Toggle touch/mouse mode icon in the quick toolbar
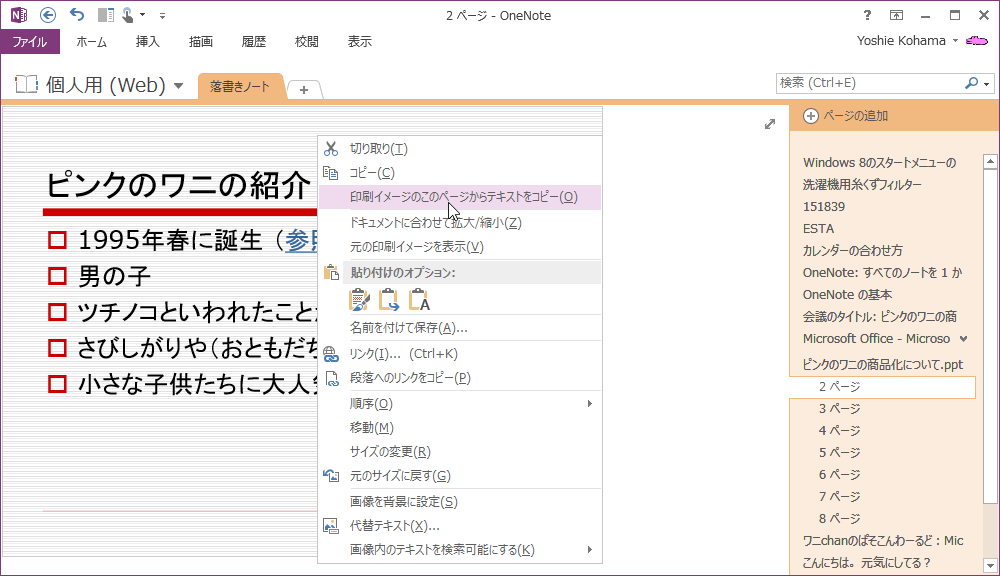 click(127, 15)
